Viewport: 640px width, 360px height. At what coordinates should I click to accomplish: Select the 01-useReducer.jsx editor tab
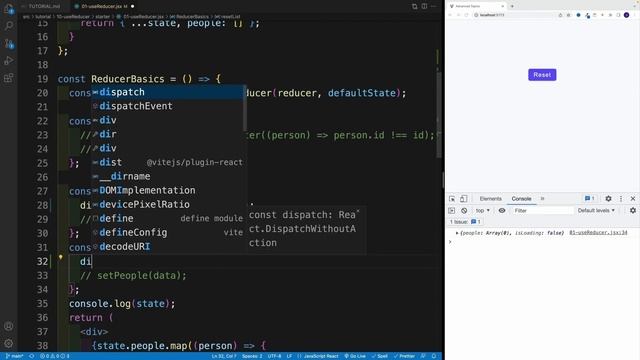104,6
